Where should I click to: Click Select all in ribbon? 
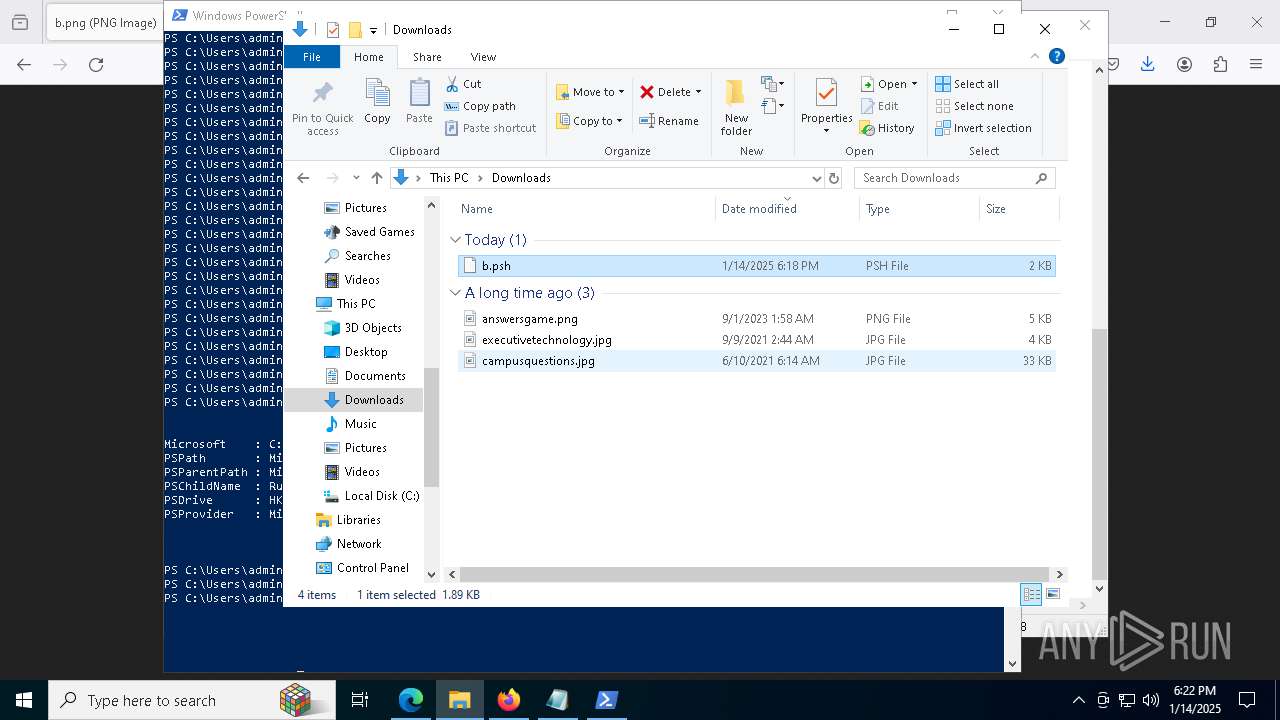pyautogui.click(x=967, y=84)
